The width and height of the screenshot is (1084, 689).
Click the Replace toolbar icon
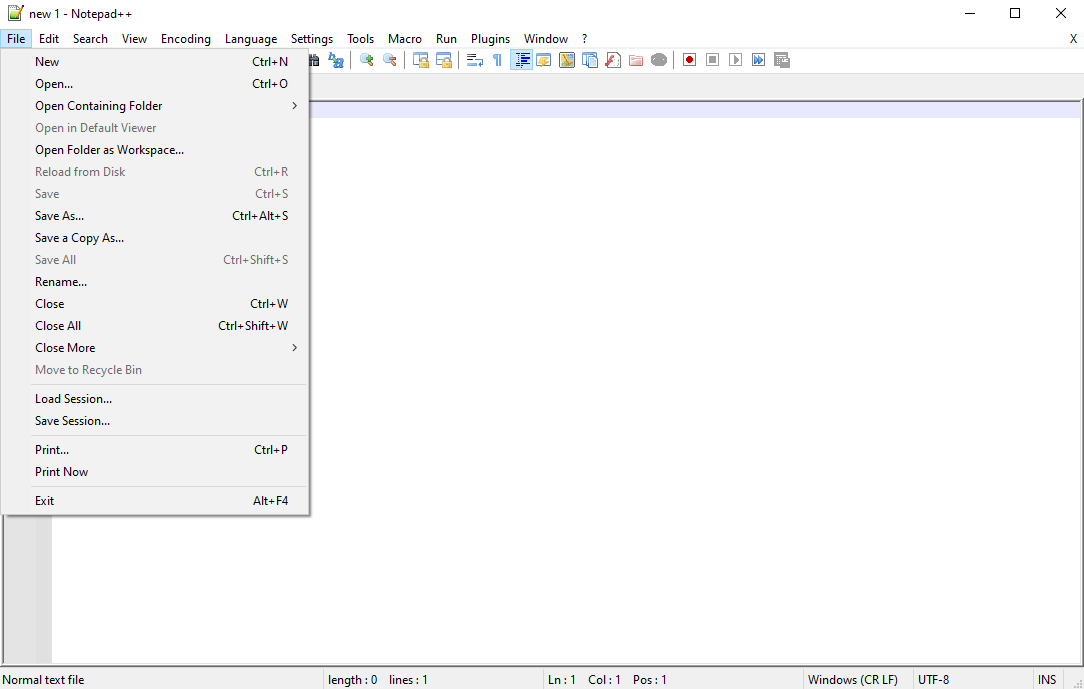[x=336, y=60]
